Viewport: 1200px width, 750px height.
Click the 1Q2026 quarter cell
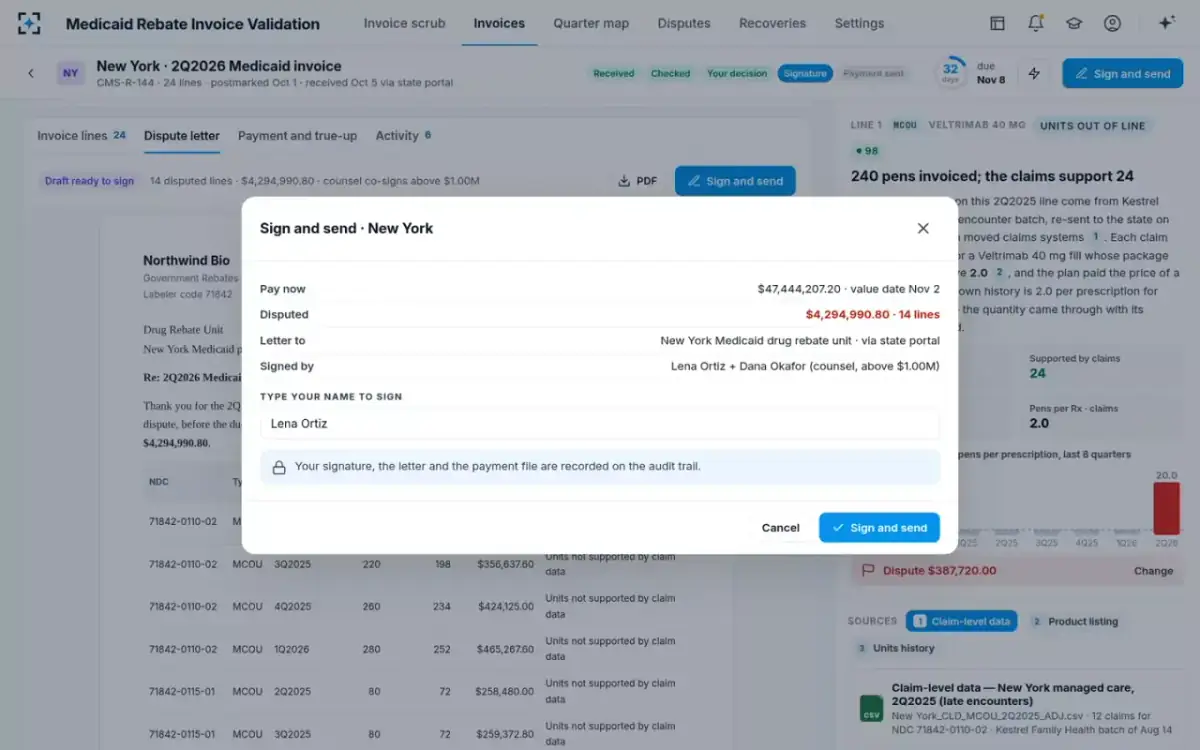click(292, 649)
